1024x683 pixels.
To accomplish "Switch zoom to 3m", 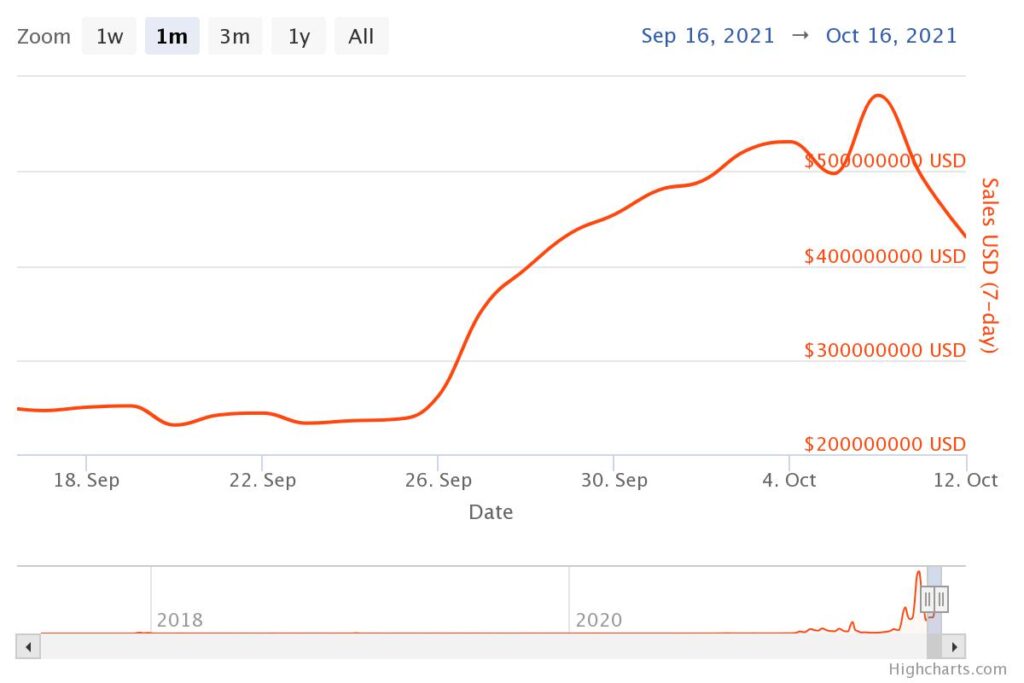I will 234,37.
